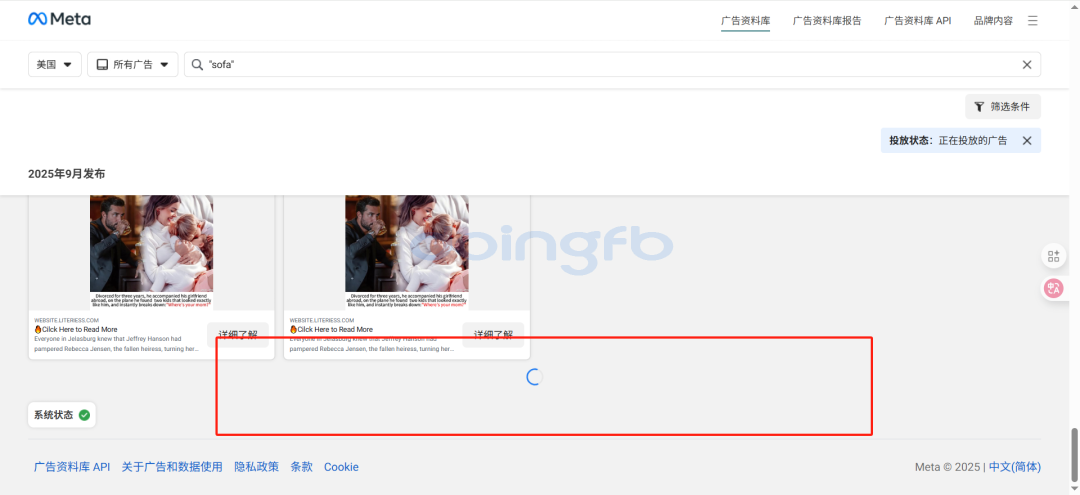Viewport: 1080px width, 495px height.
Task: Open the 中文(简体) language selector
Action: click(1014, 467)
